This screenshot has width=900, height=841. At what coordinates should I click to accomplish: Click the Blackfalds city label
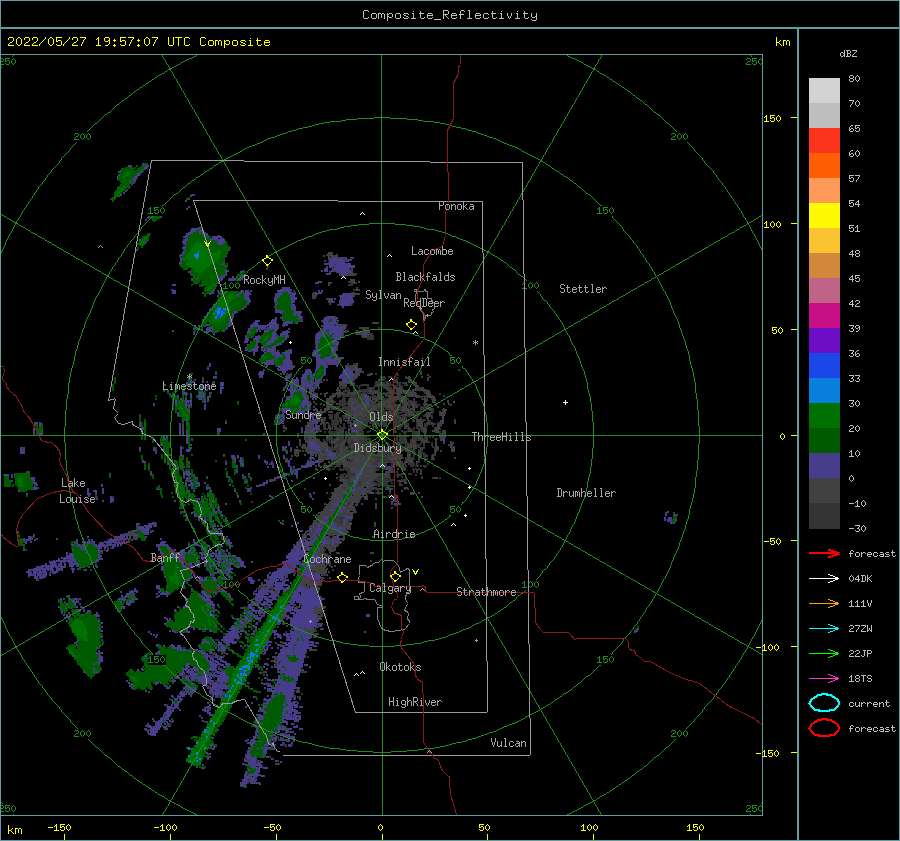click(x=425, y=277)
